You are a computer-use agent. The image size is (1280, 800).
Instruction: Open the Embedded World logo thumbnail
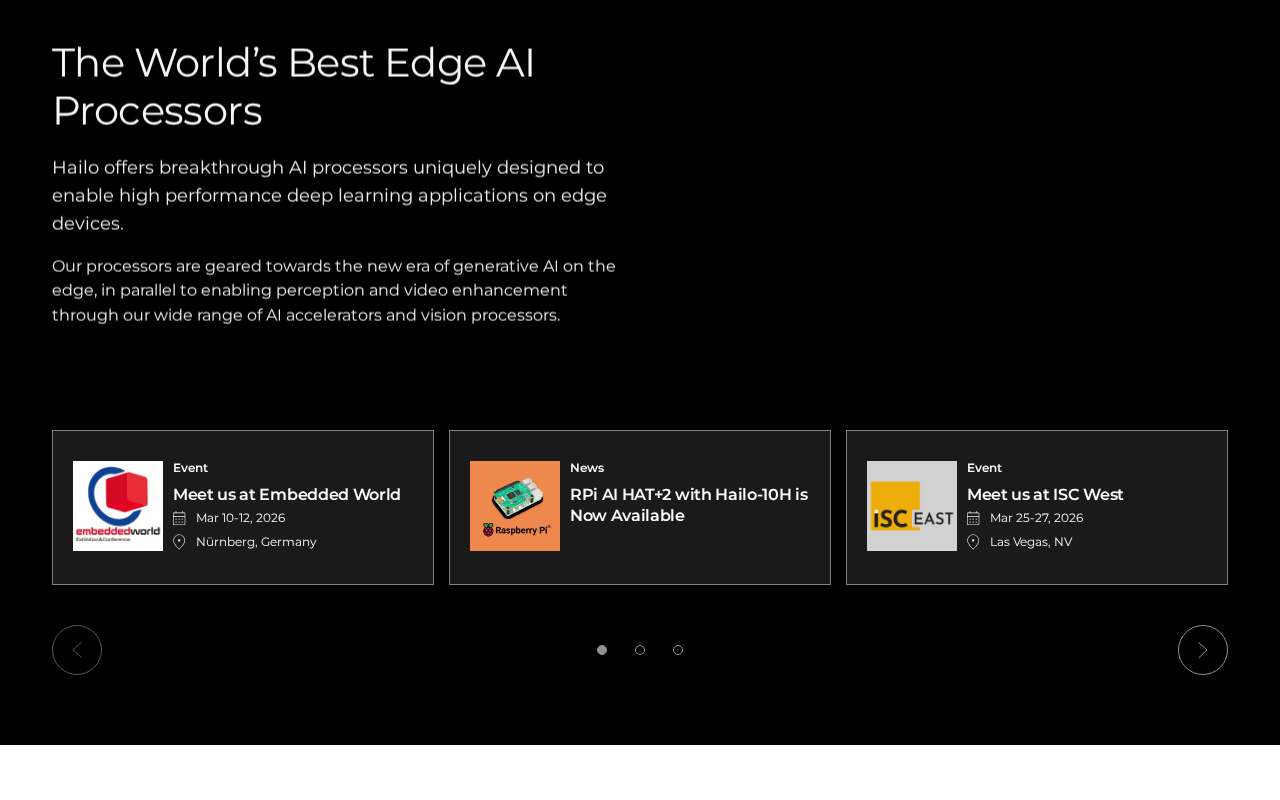coord(118,506)
